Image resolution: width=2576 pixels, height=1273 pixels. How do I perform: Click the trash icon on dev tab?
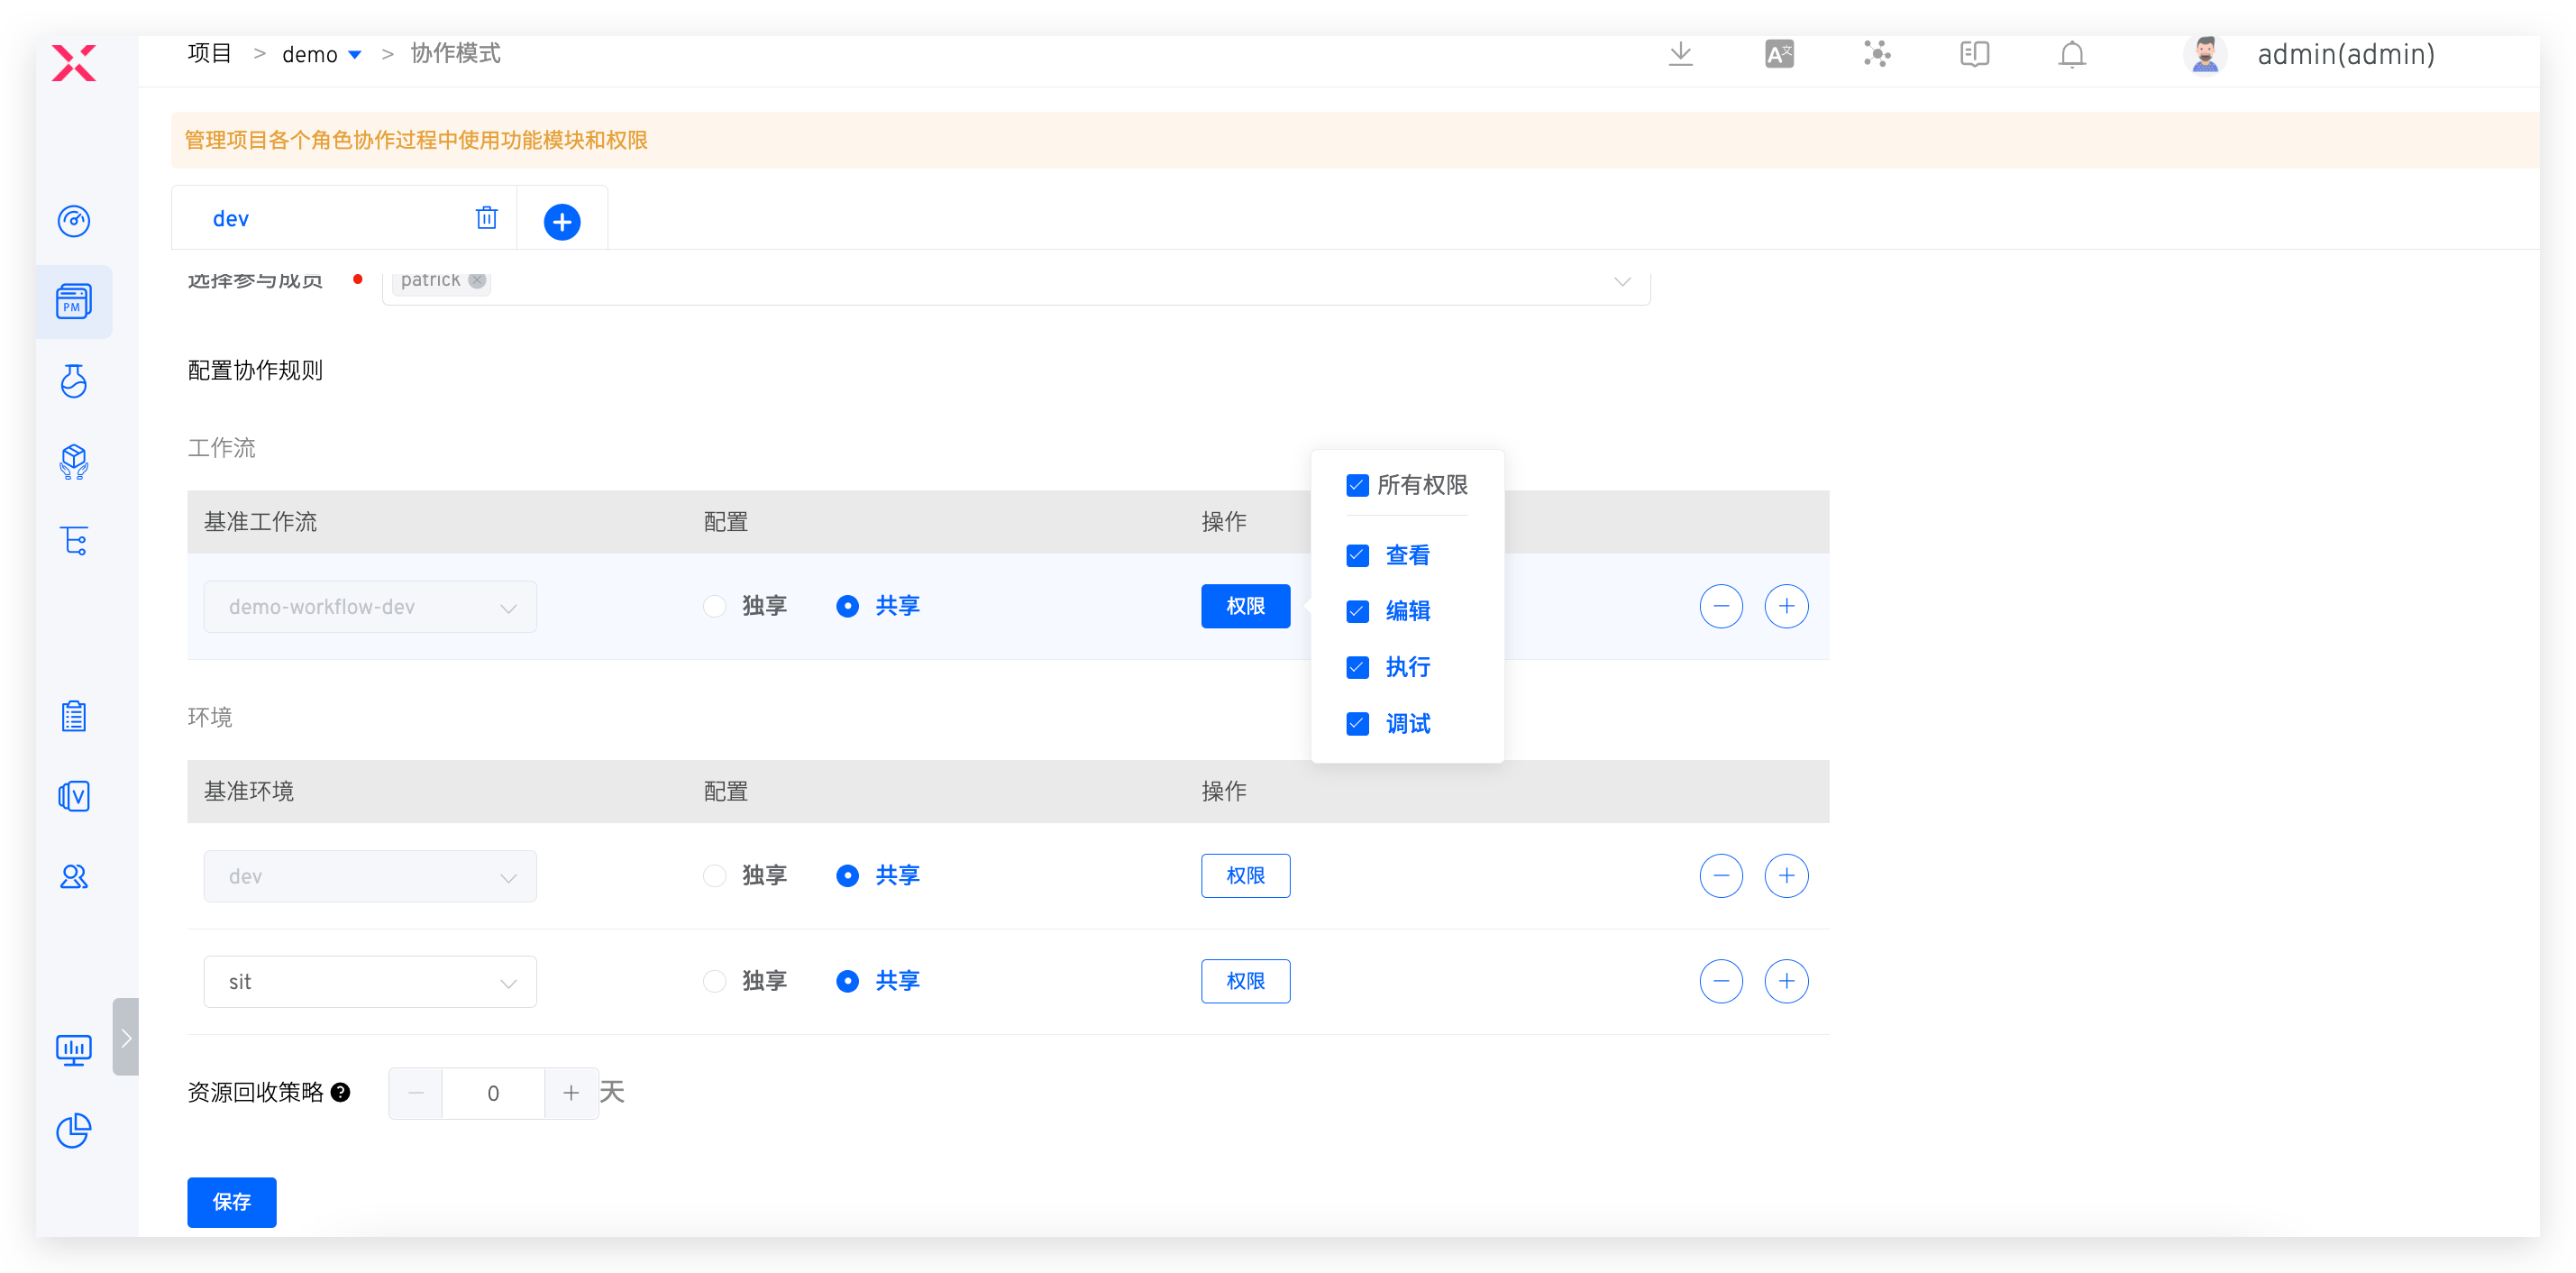point(486,218)
